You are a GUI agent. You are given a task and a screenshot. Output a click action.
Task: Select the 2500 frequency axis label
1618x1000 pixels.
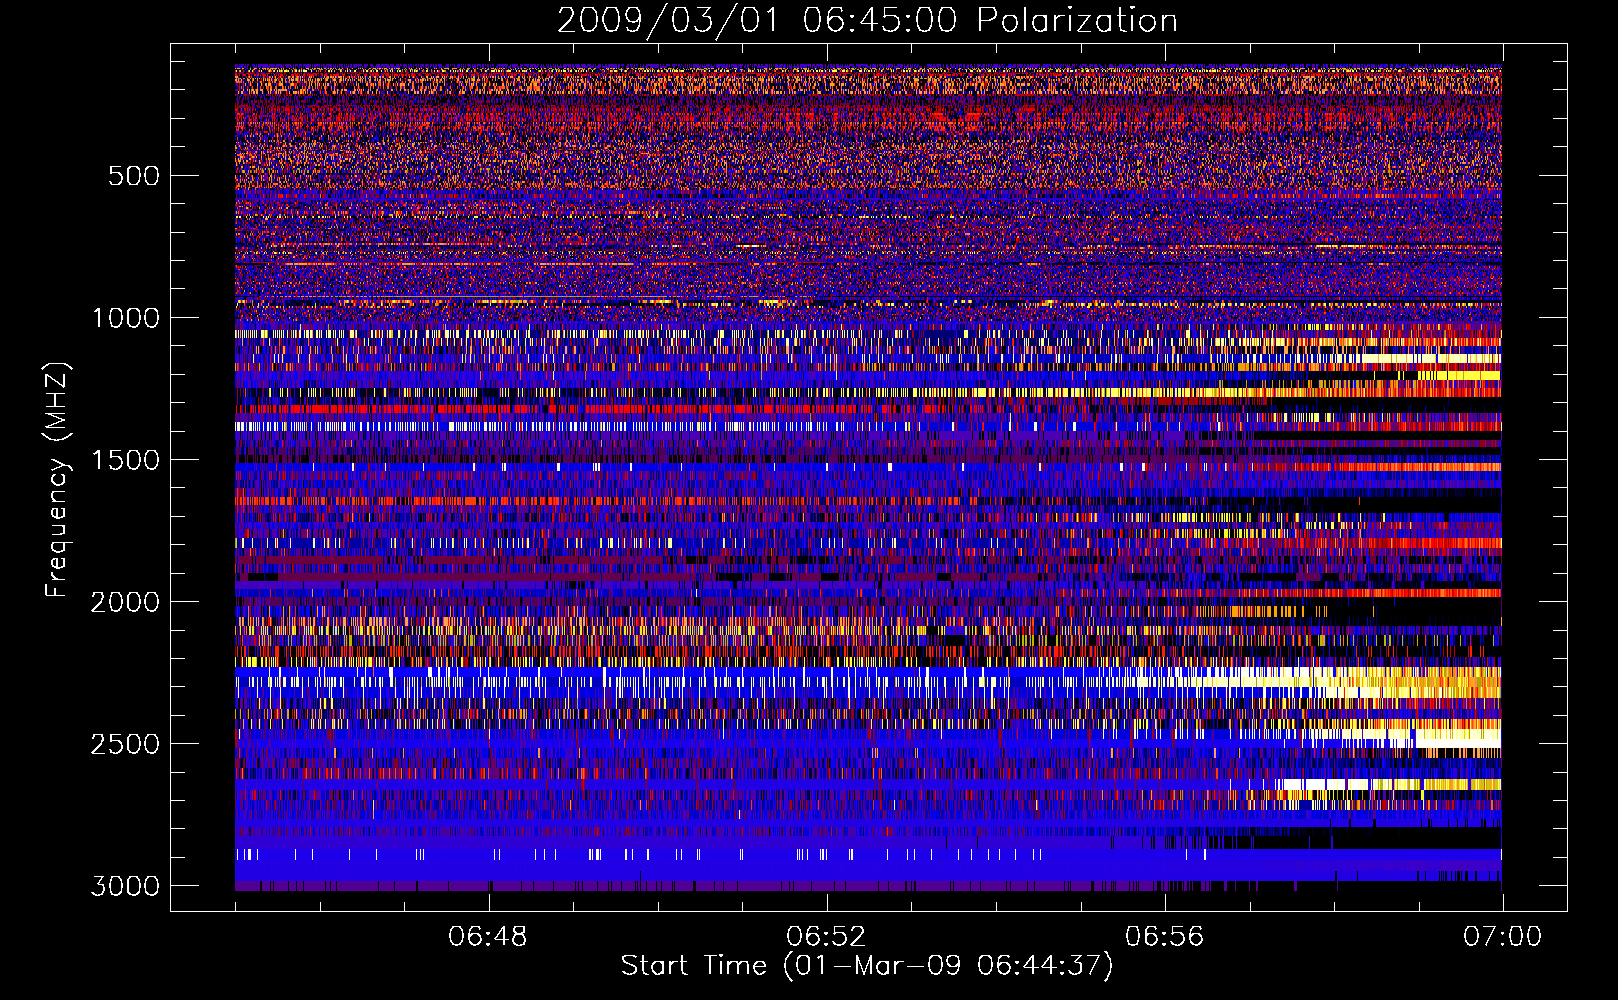(x=125, y=744)
